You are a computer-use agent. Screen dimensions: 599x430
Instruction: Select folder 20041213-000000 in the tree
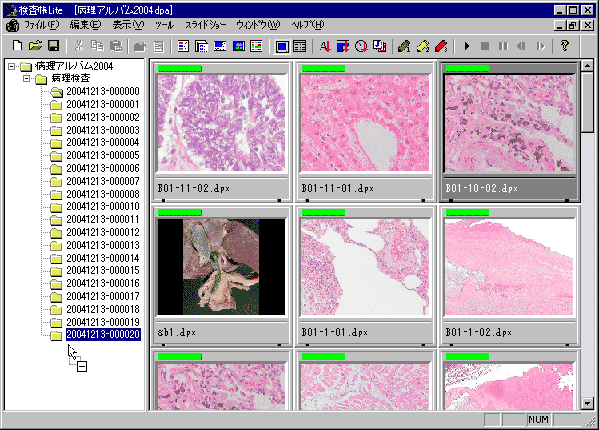pos(103,91)
